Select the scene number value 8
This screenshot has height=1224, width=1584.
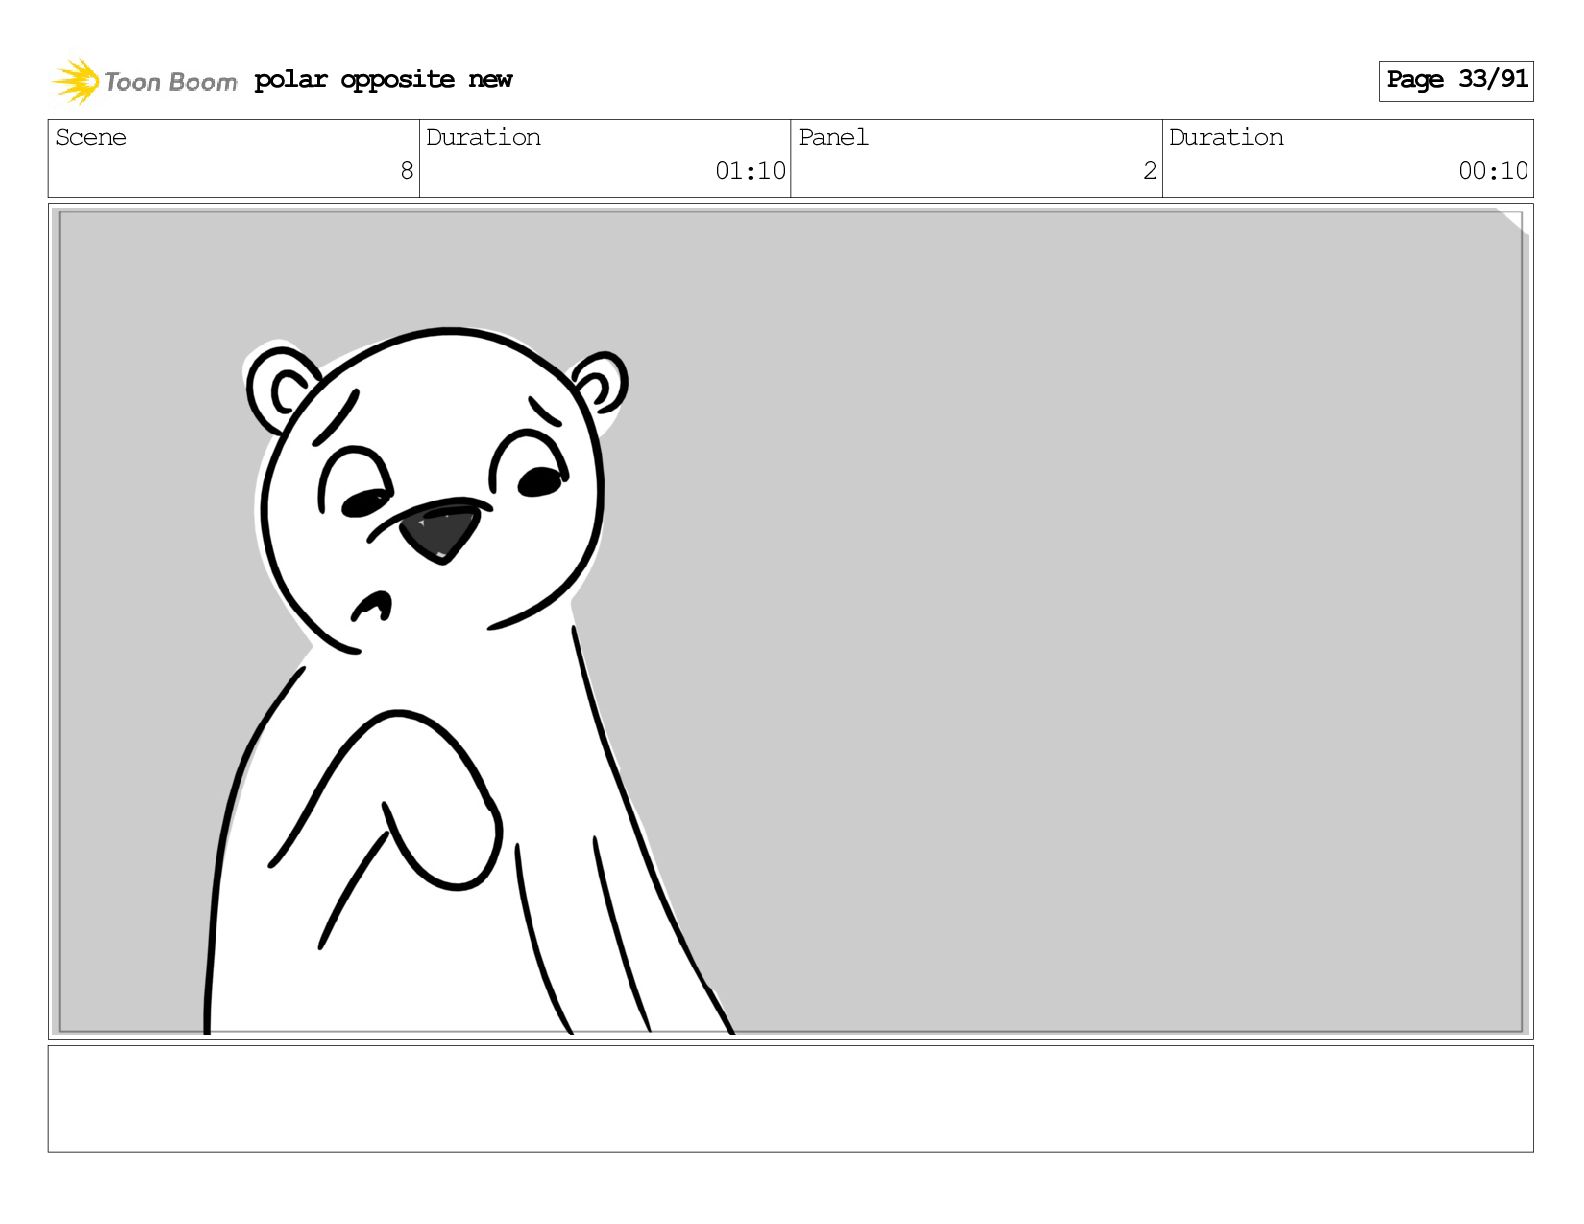pyautogui.click(x=406, y=171)
